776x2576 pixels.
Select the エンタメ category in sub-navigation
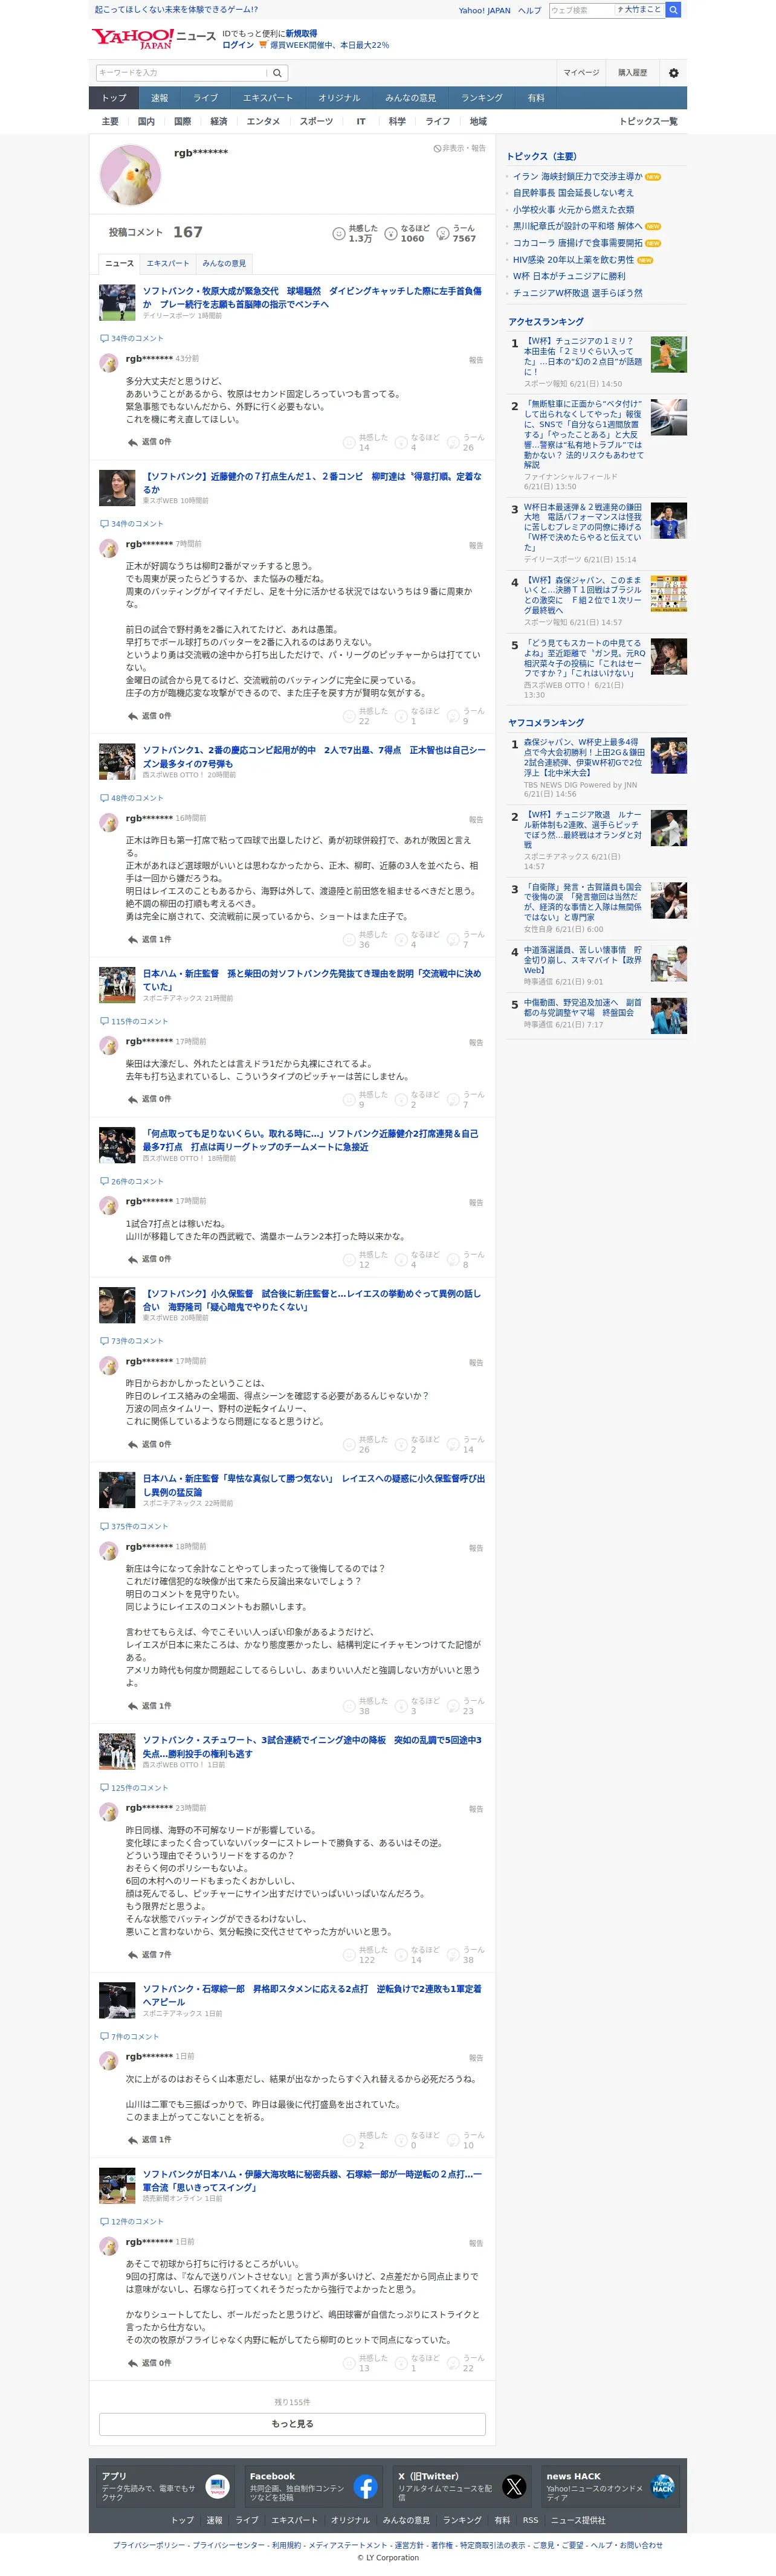[263, 121]
